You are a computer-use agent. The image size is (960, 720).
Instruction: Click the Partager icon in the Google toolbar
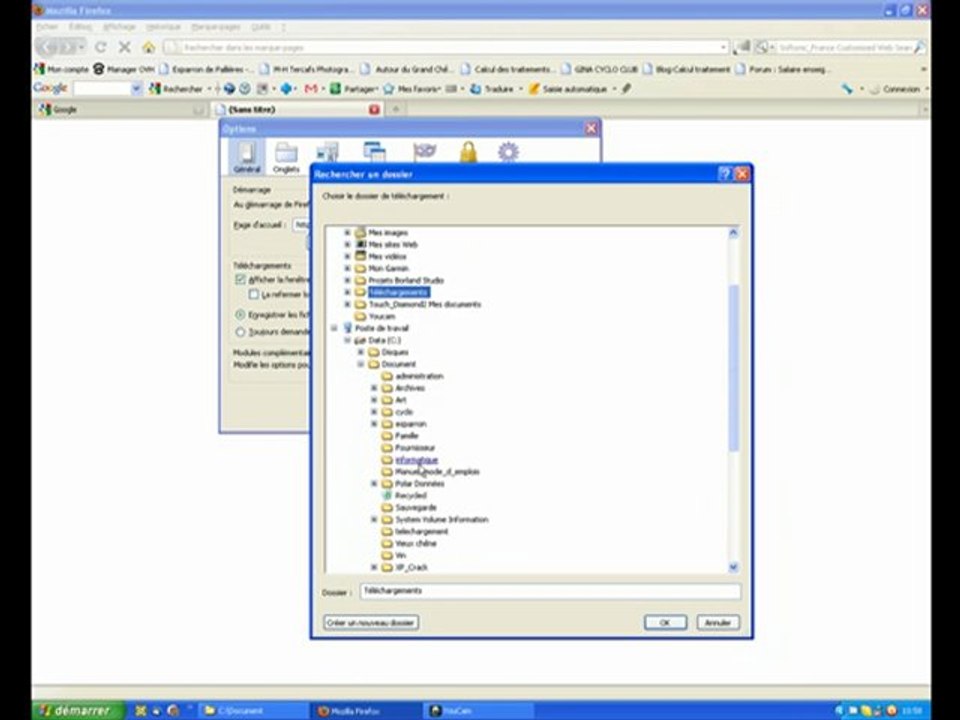pyautogui.click(x=335, y=89)
